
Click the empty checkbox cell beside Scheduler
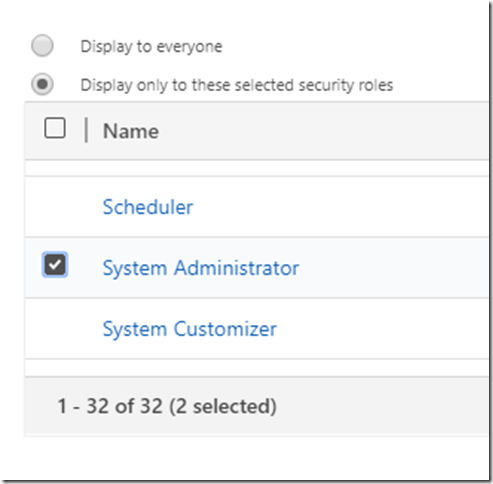pos(55,207)
